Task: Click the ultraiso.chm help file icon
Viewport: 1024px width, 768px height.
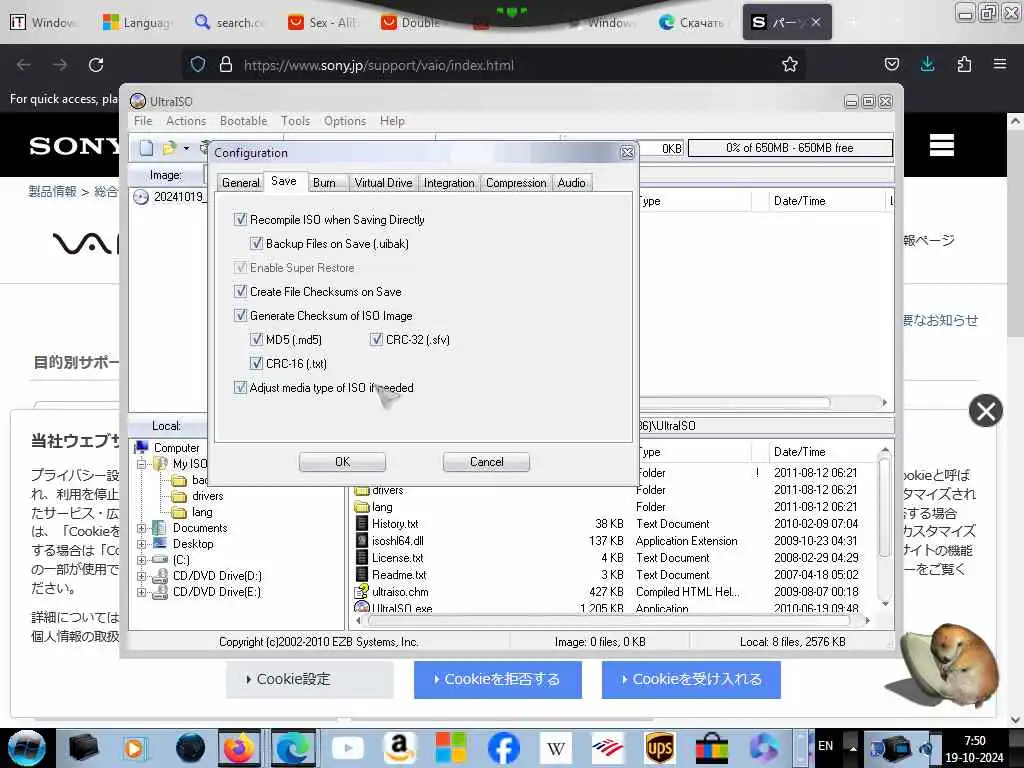Action: point(362,592)
